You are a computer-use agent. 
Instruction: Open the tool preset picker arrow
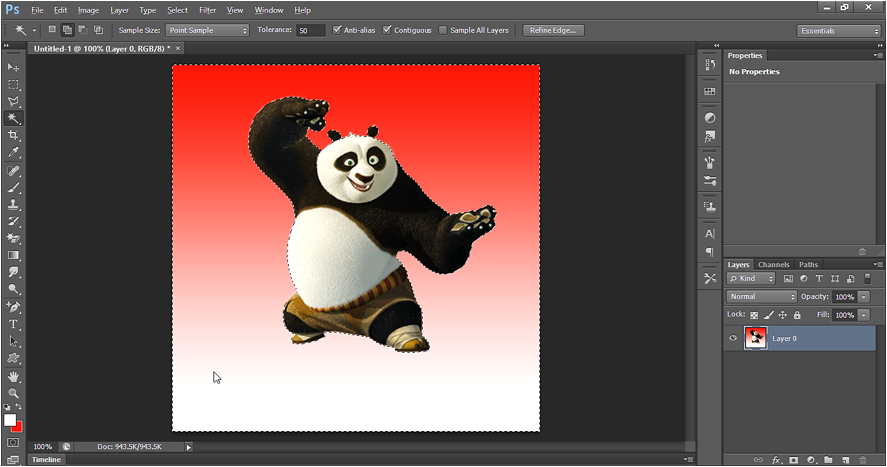34,31
